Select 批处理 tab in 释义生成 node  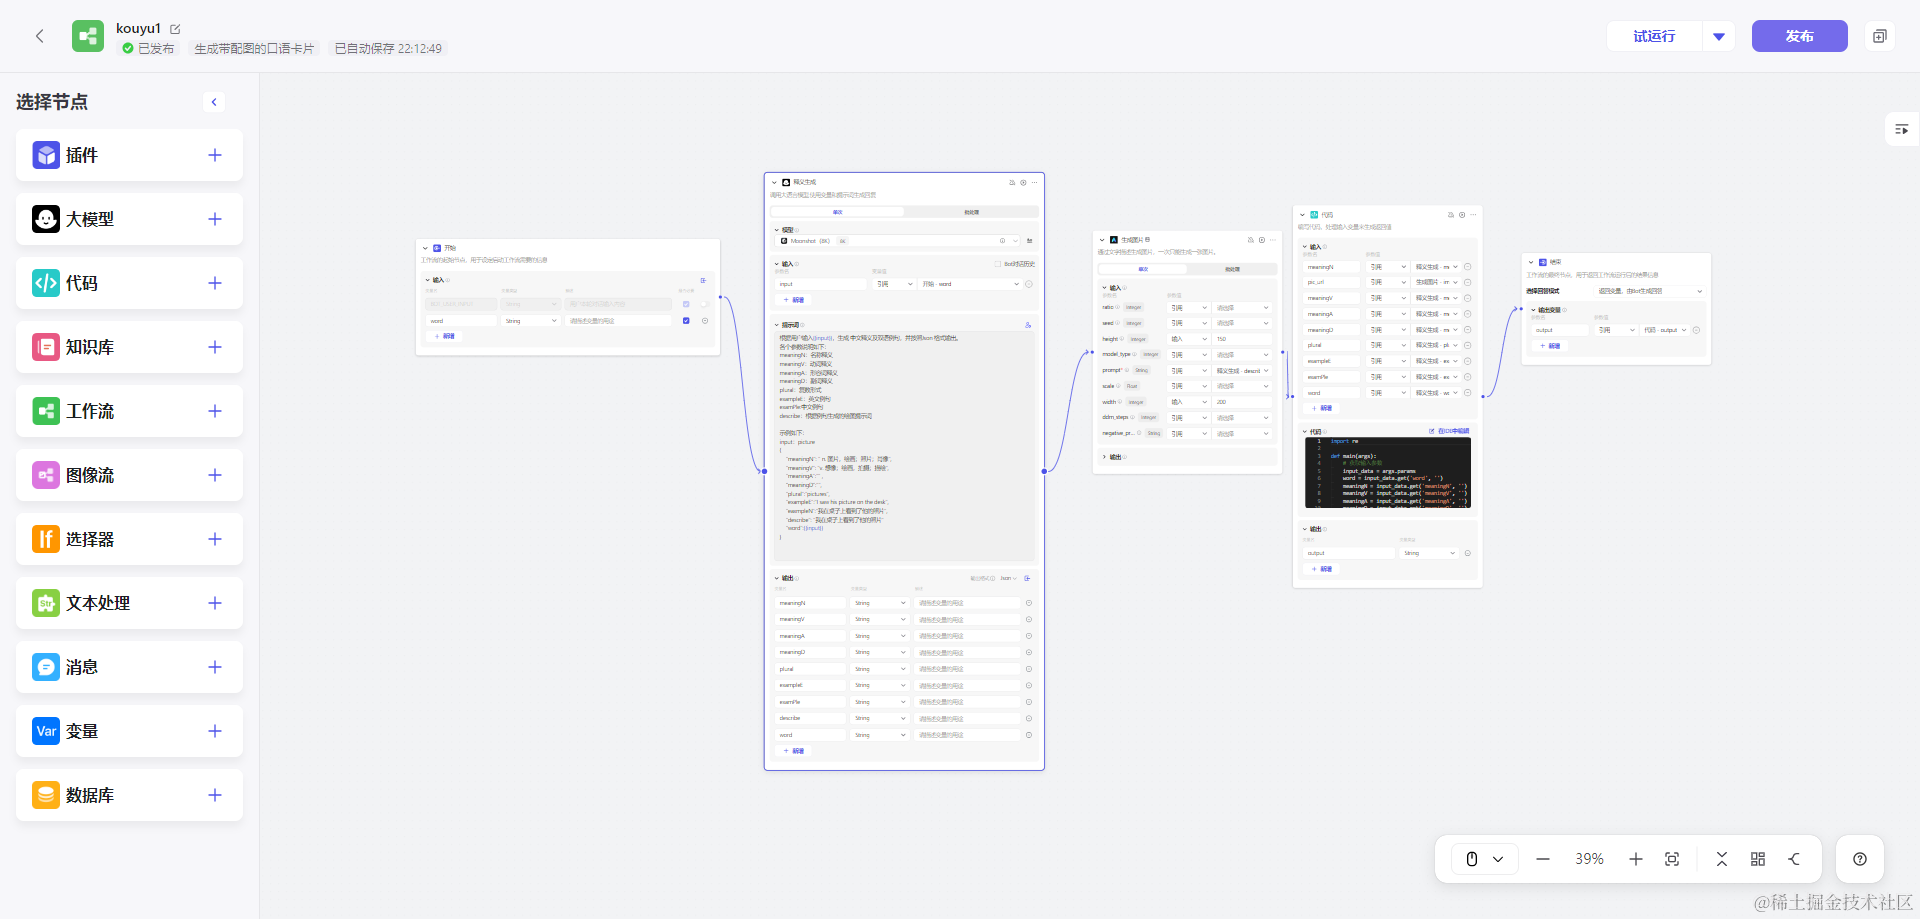[x=971, y=212]
